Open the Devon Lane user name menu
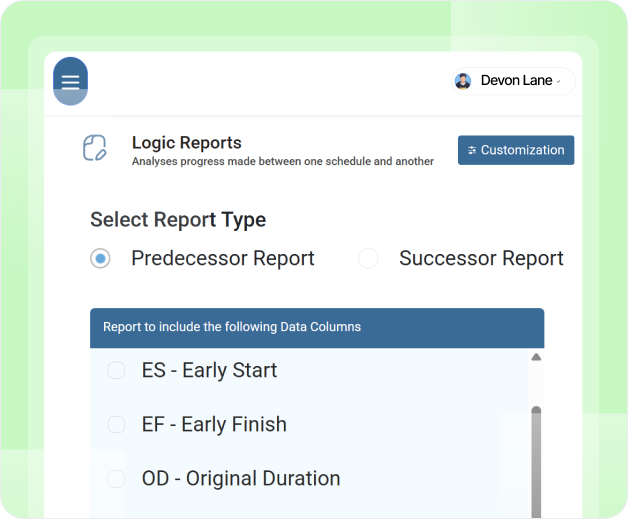The width and height of the screenshot is (628, 519). click(516, 80)
